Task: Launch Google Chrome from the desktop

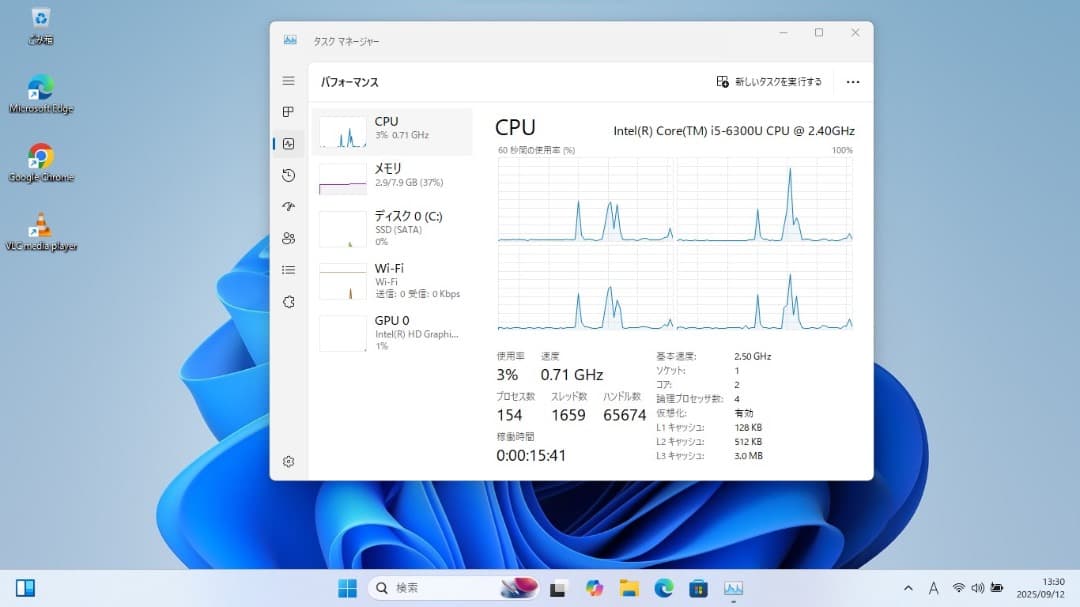Action: [x=40, y=155]
